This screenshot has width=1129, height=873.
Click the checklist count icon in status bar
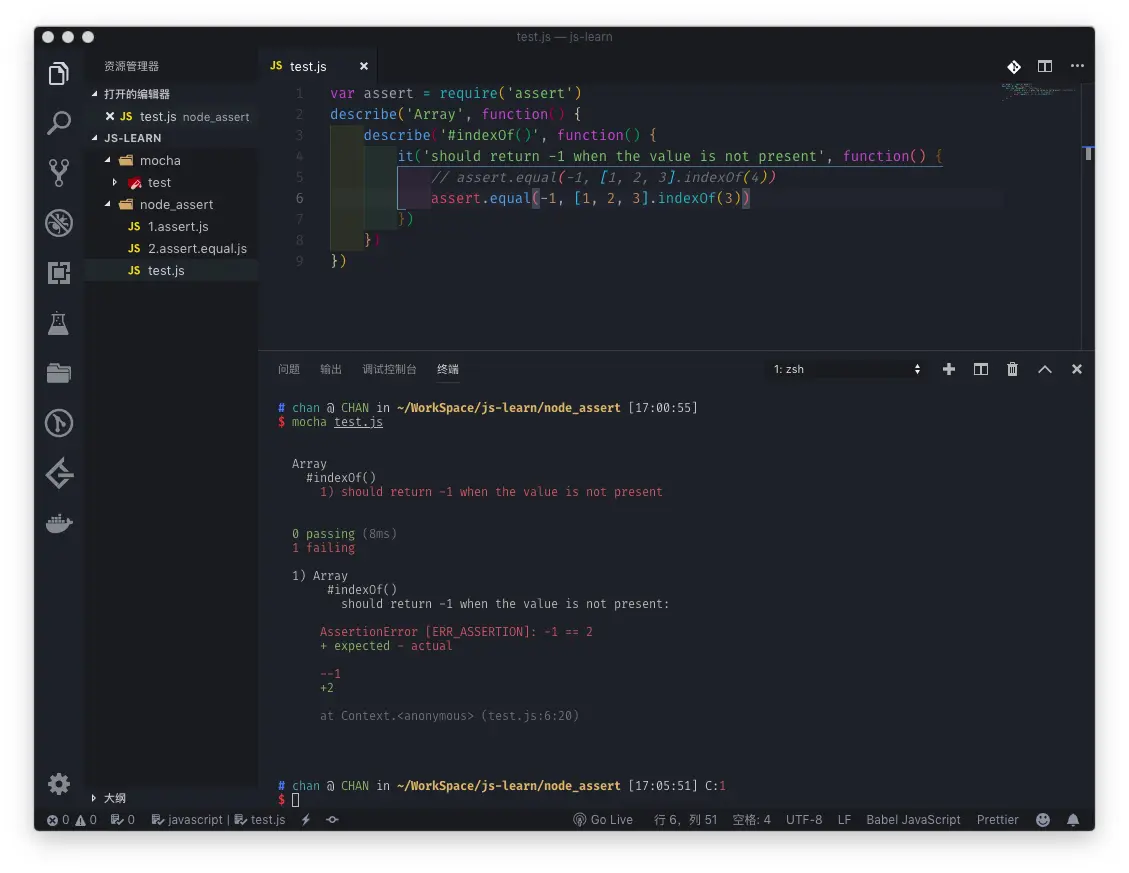pyautogui.click(x=122, y=820)
